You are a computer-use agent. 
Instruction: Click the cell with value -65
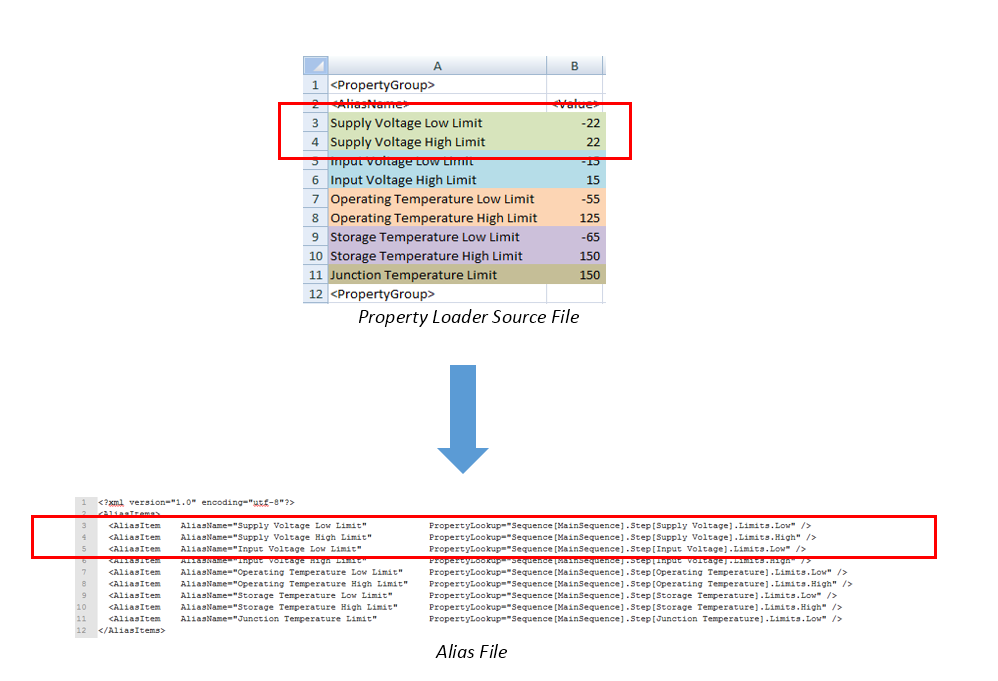(575, 237)
